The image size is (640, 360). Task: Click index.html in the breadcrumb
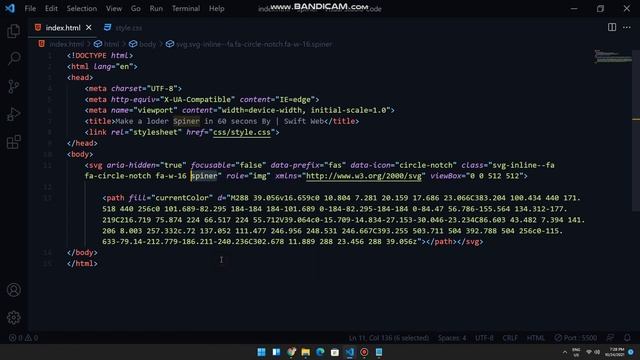[x=66, y=44]
